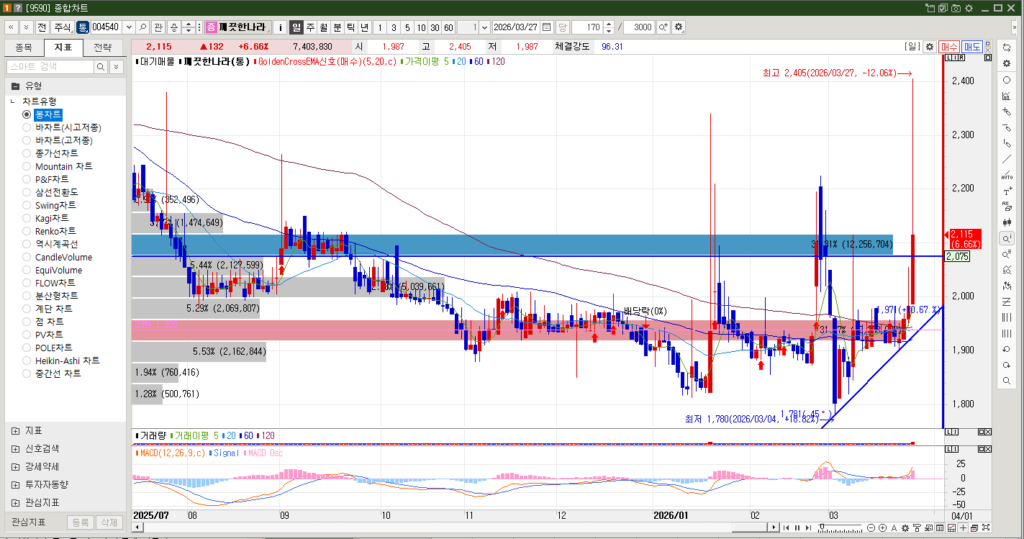Click the blue 매도 sell button
The width and height of the screenshot is (1024, 539).
[x=972, y=46]
